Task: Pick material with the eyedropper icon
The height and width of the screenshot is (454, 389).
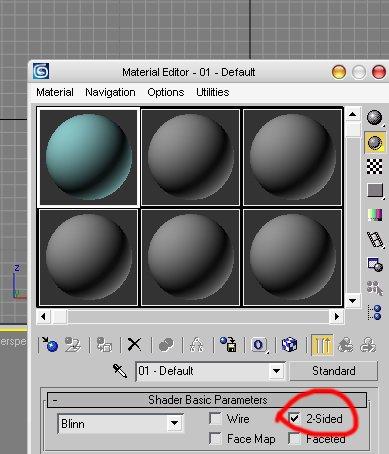Action: [x=120, y=371]
